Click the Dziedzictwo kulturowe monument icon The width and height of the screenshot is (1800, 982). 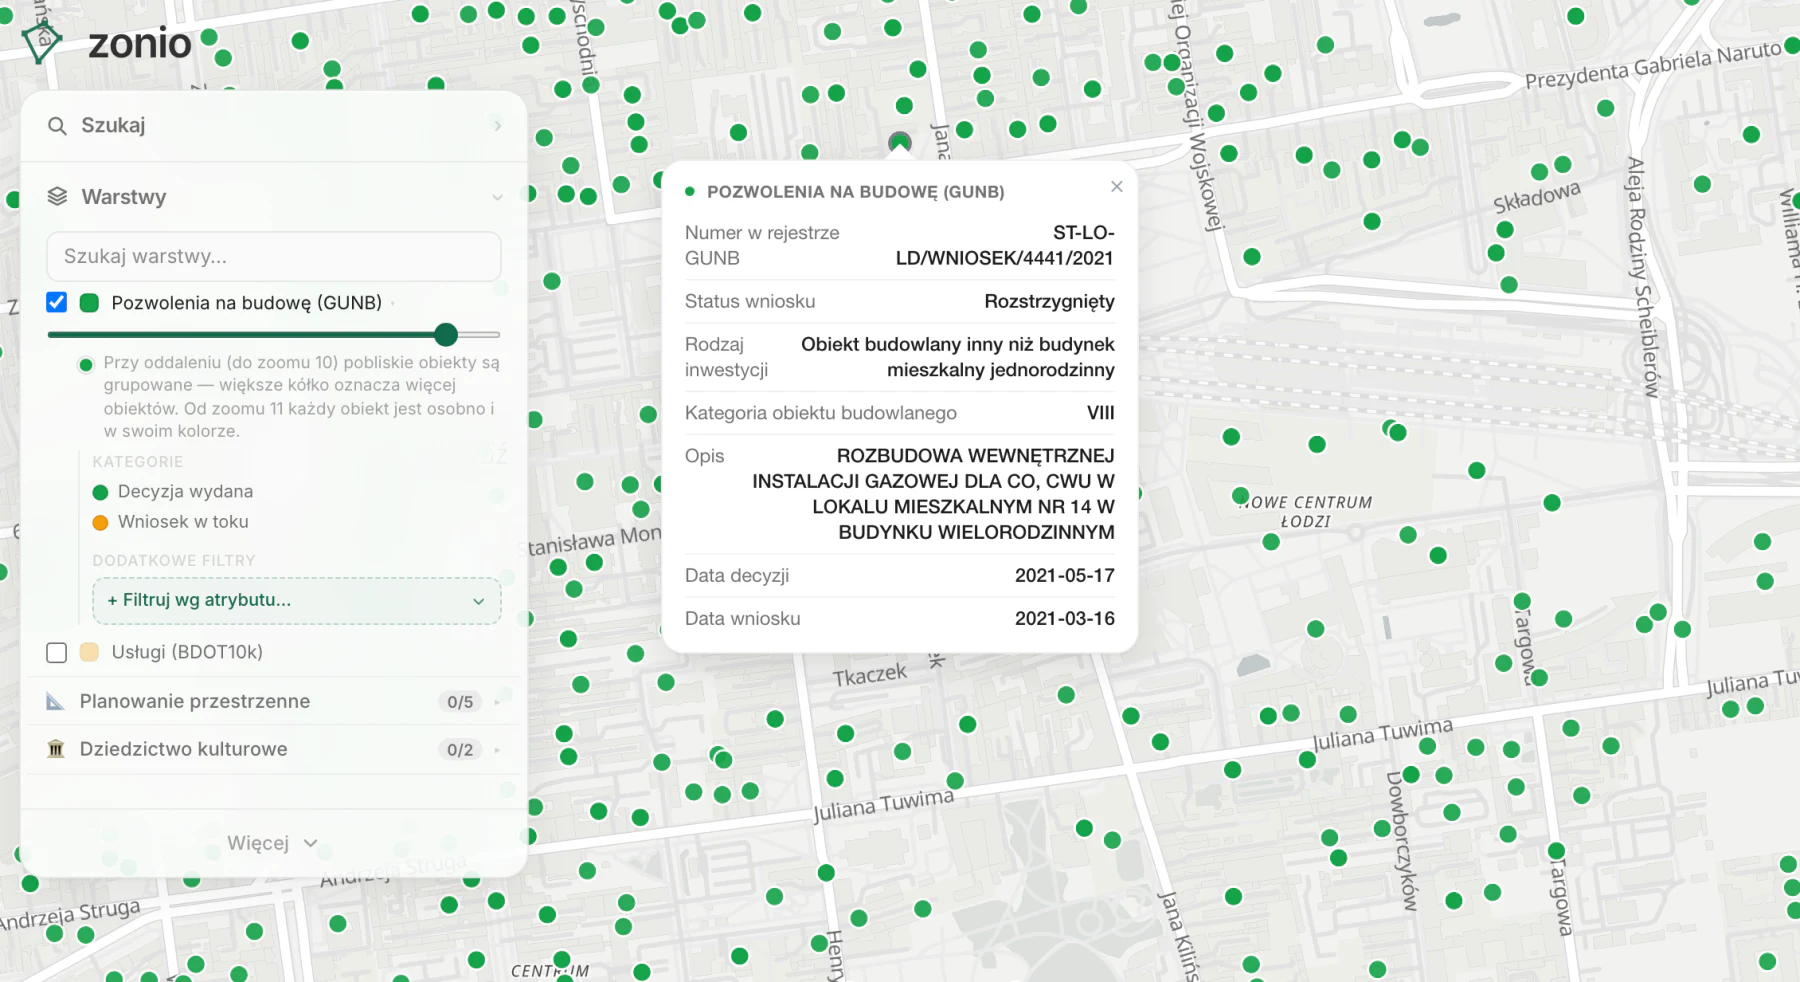56,749
